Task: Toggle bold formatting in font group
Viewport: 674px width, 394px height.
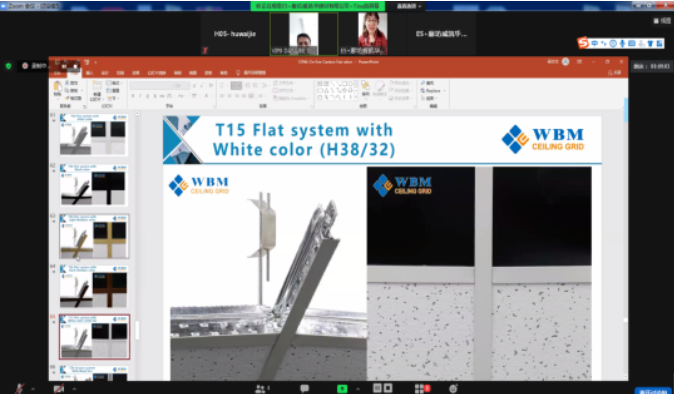Action: pyautogui.click(x=133, y=96)
